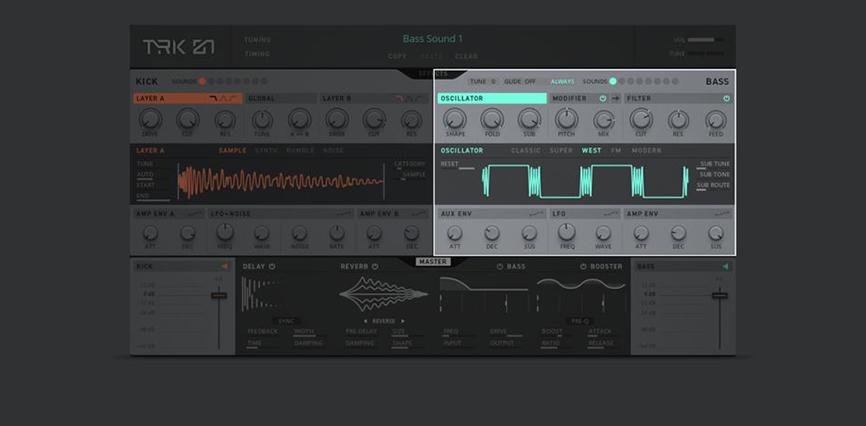The image size is (866, 426).
Task: Open the Bass AMP ENV curve selector
Action: [x=722, y=214]
